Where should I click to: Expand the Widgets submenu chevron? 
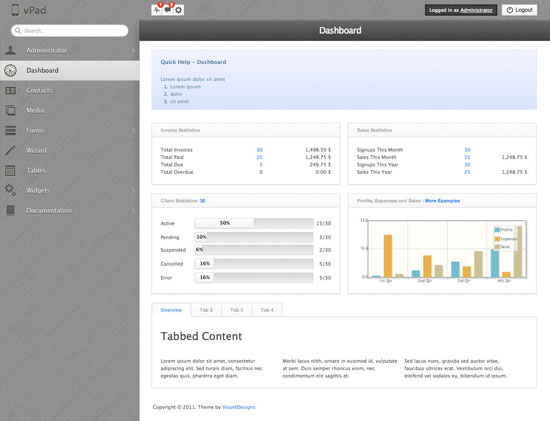point(133,191)
